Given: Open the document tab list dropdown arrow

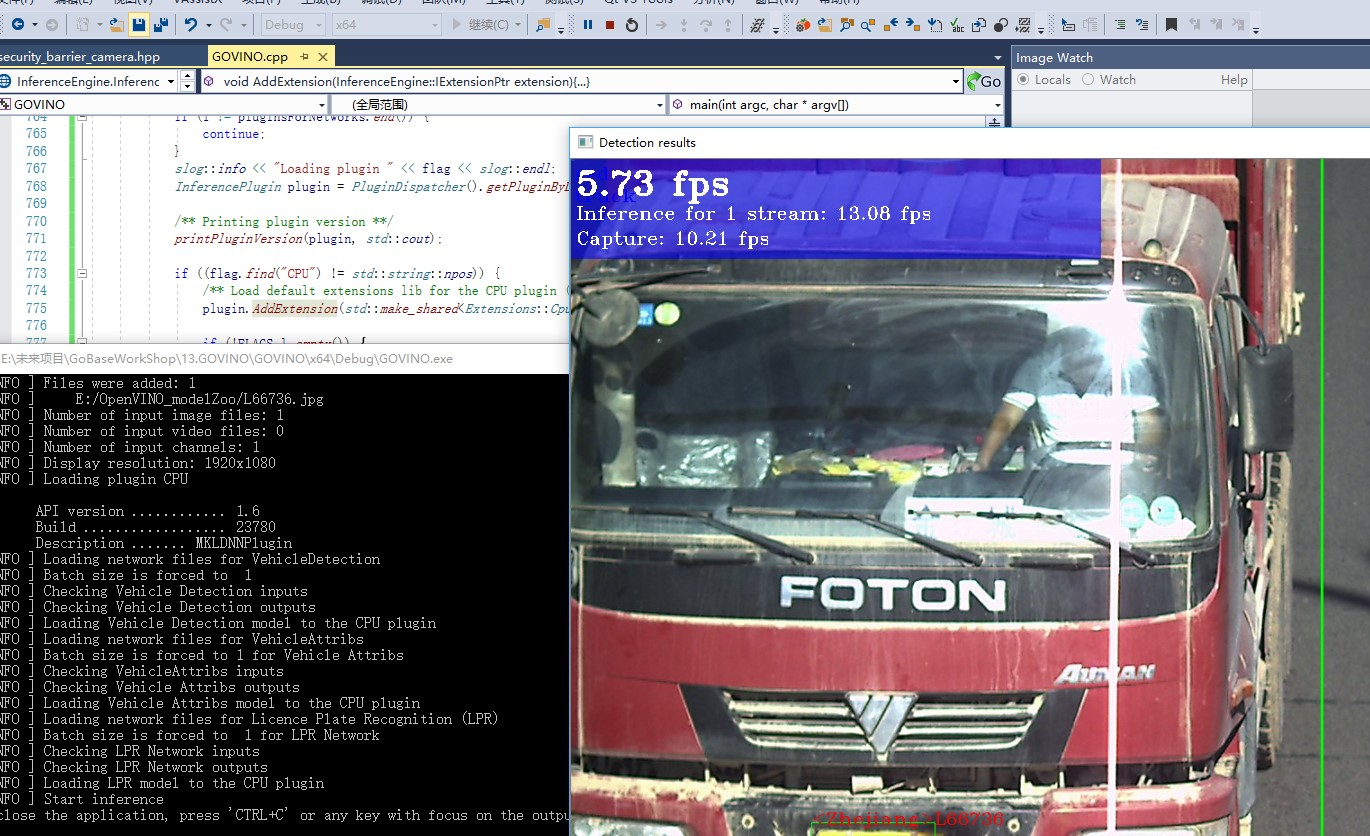Looking at the screenshot, I should pyautogui.click(x=997, y=57).
